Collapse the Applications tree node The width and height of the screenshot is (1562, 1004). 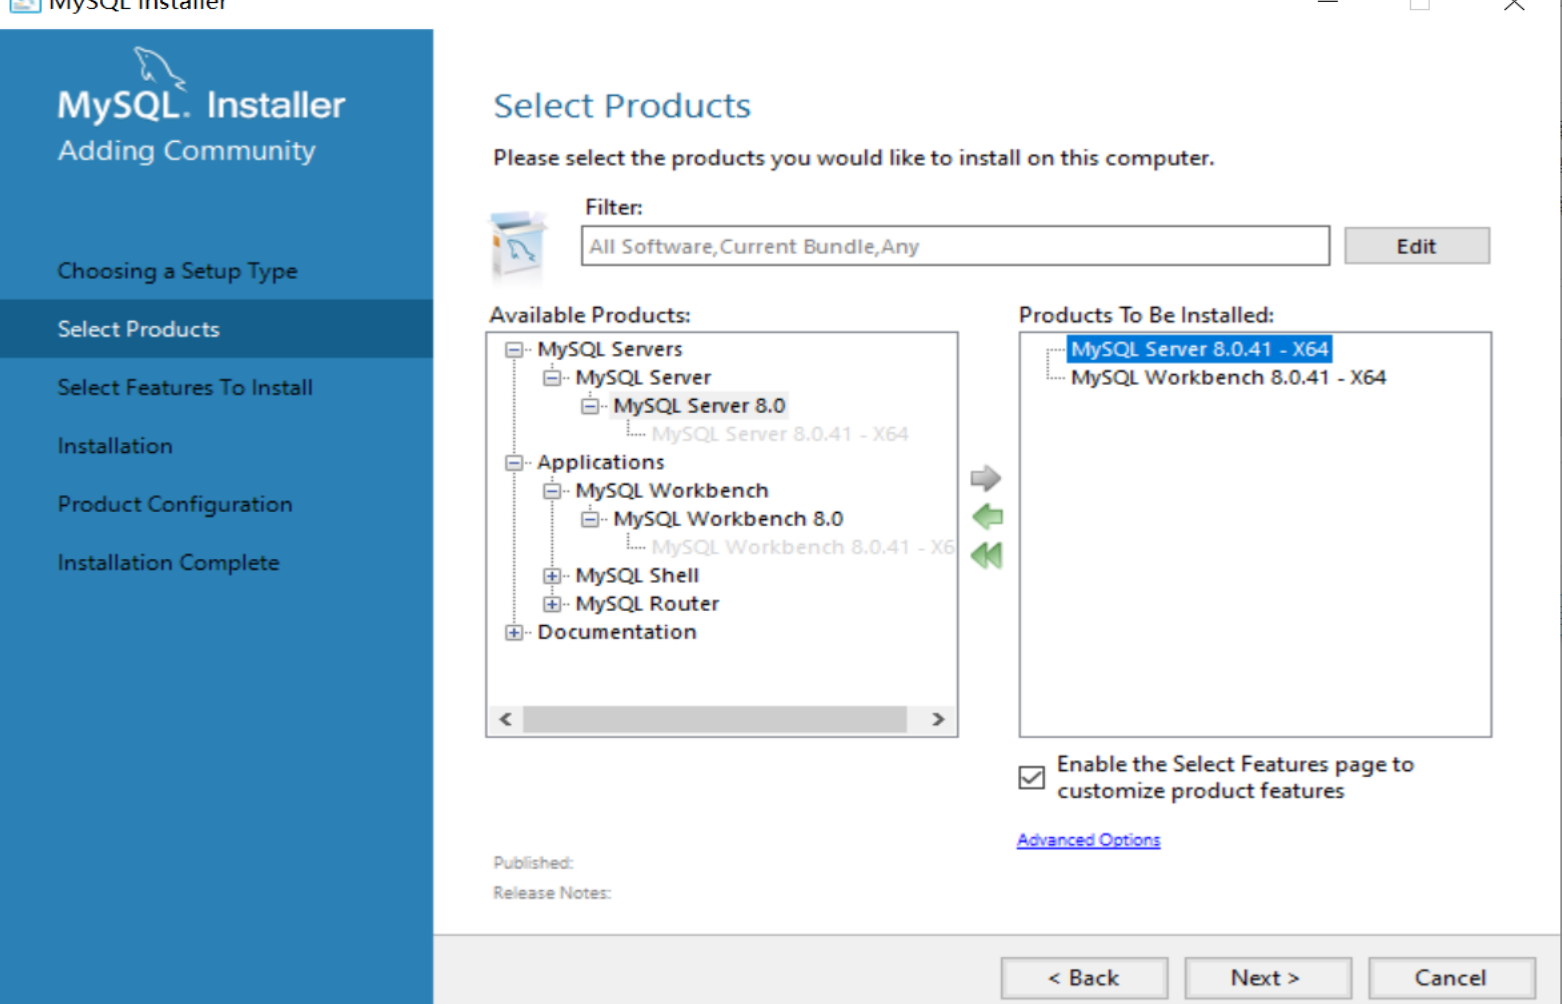(514, 463)
